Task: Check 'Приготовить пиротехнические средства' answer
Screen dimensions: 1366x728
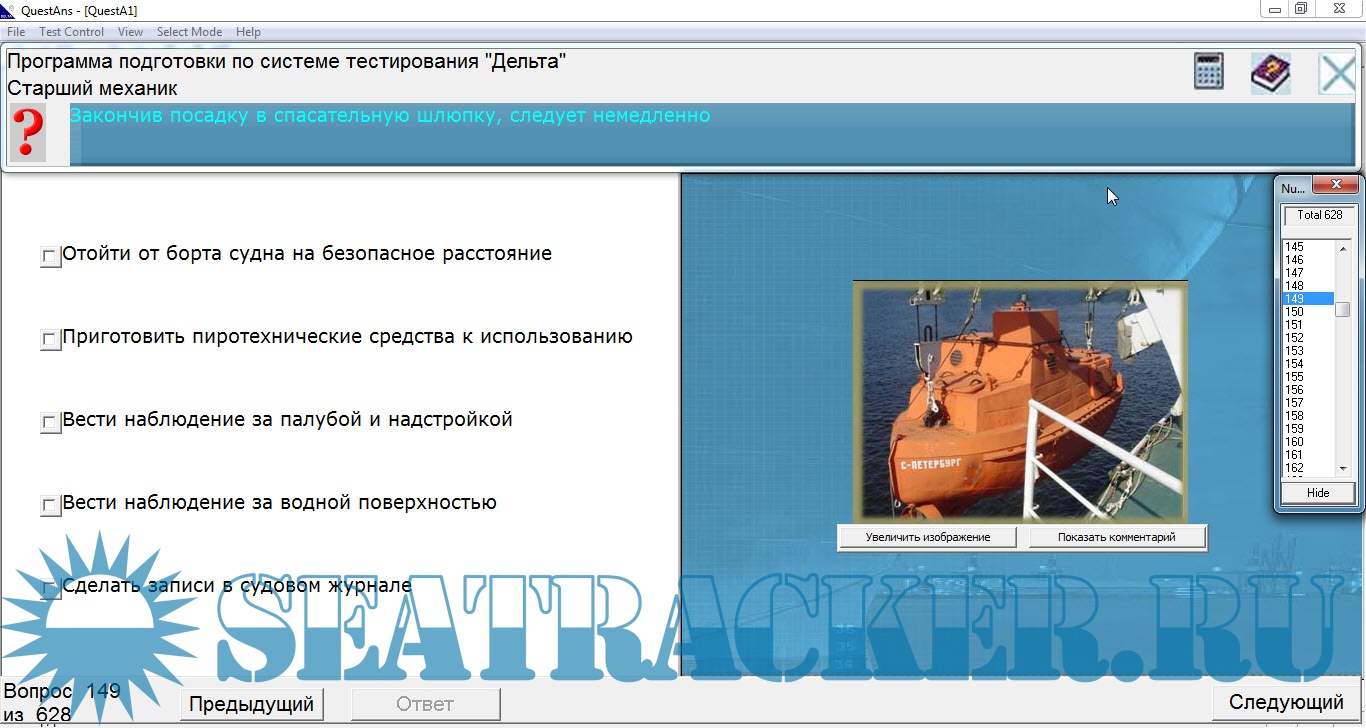Action: tap(49, 340)
